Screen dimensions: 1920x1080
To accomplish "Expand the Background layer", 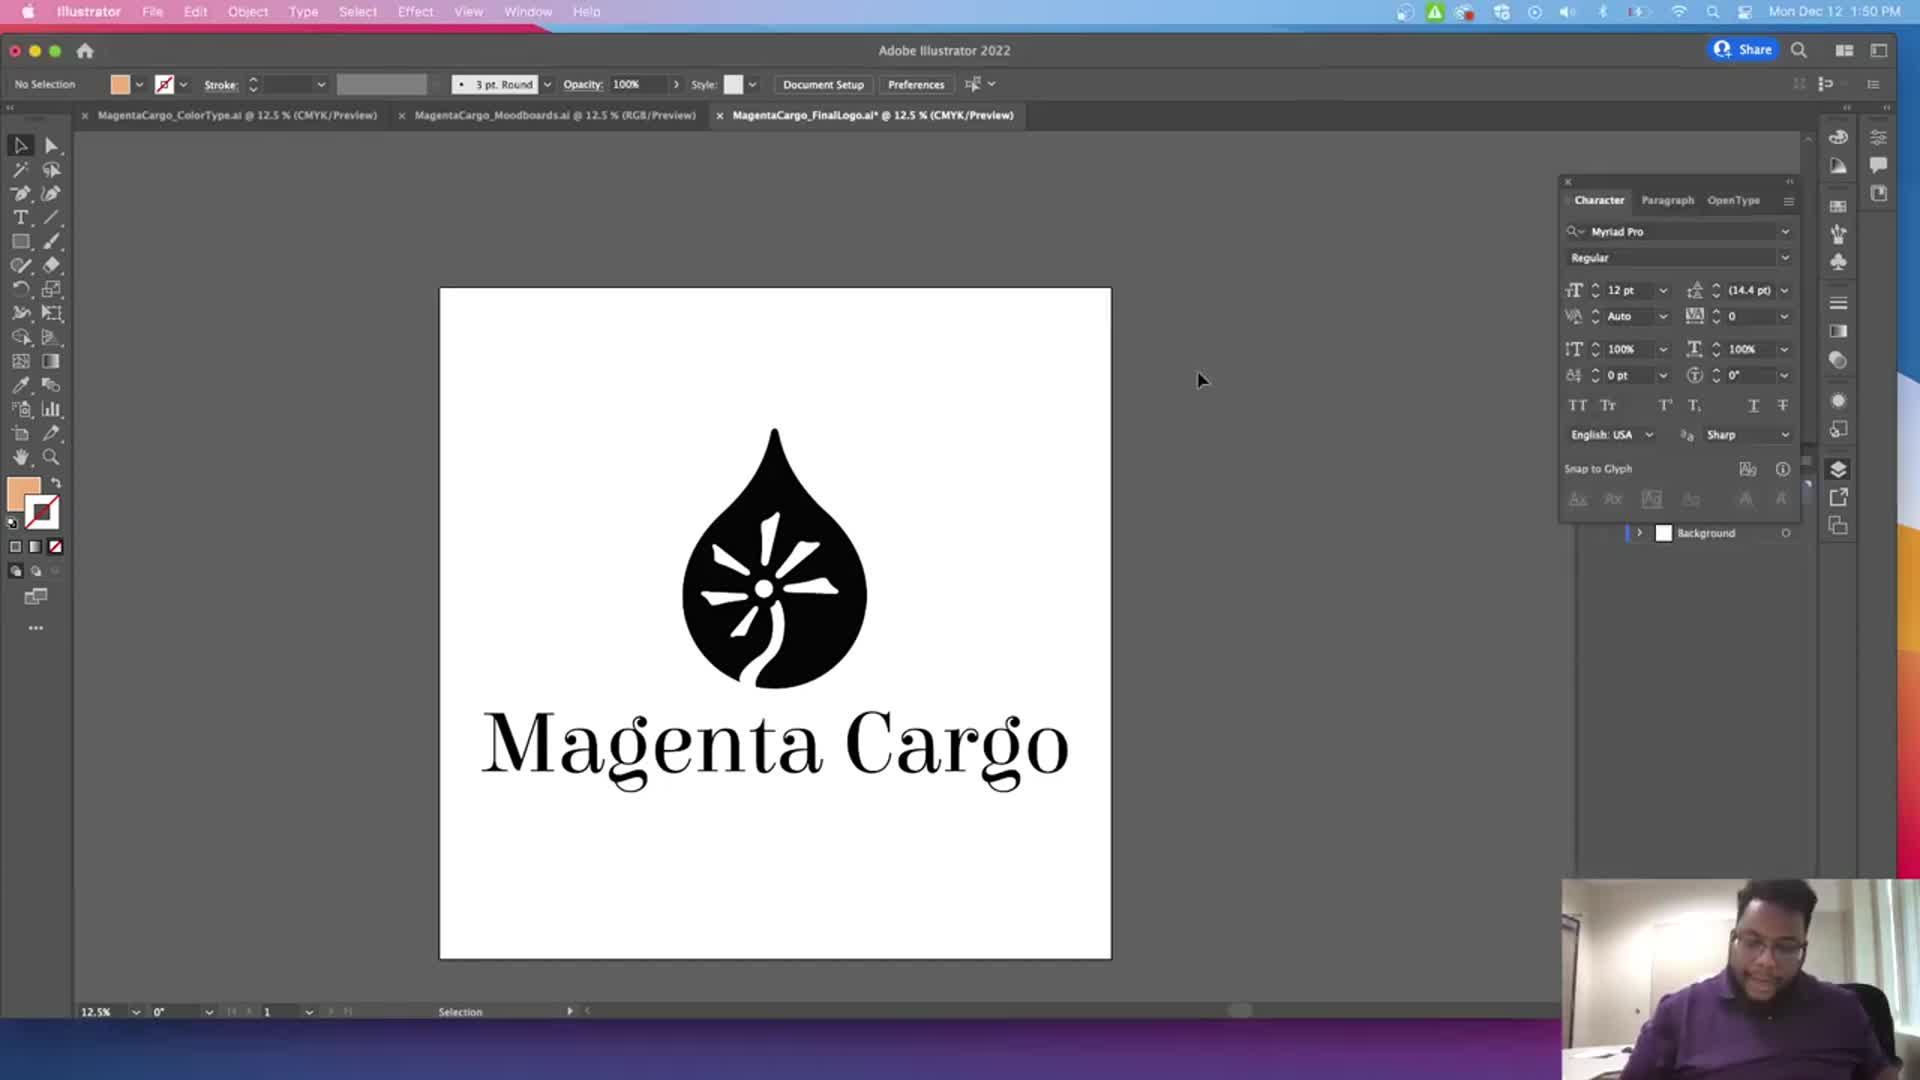I will pos(1640,533).
